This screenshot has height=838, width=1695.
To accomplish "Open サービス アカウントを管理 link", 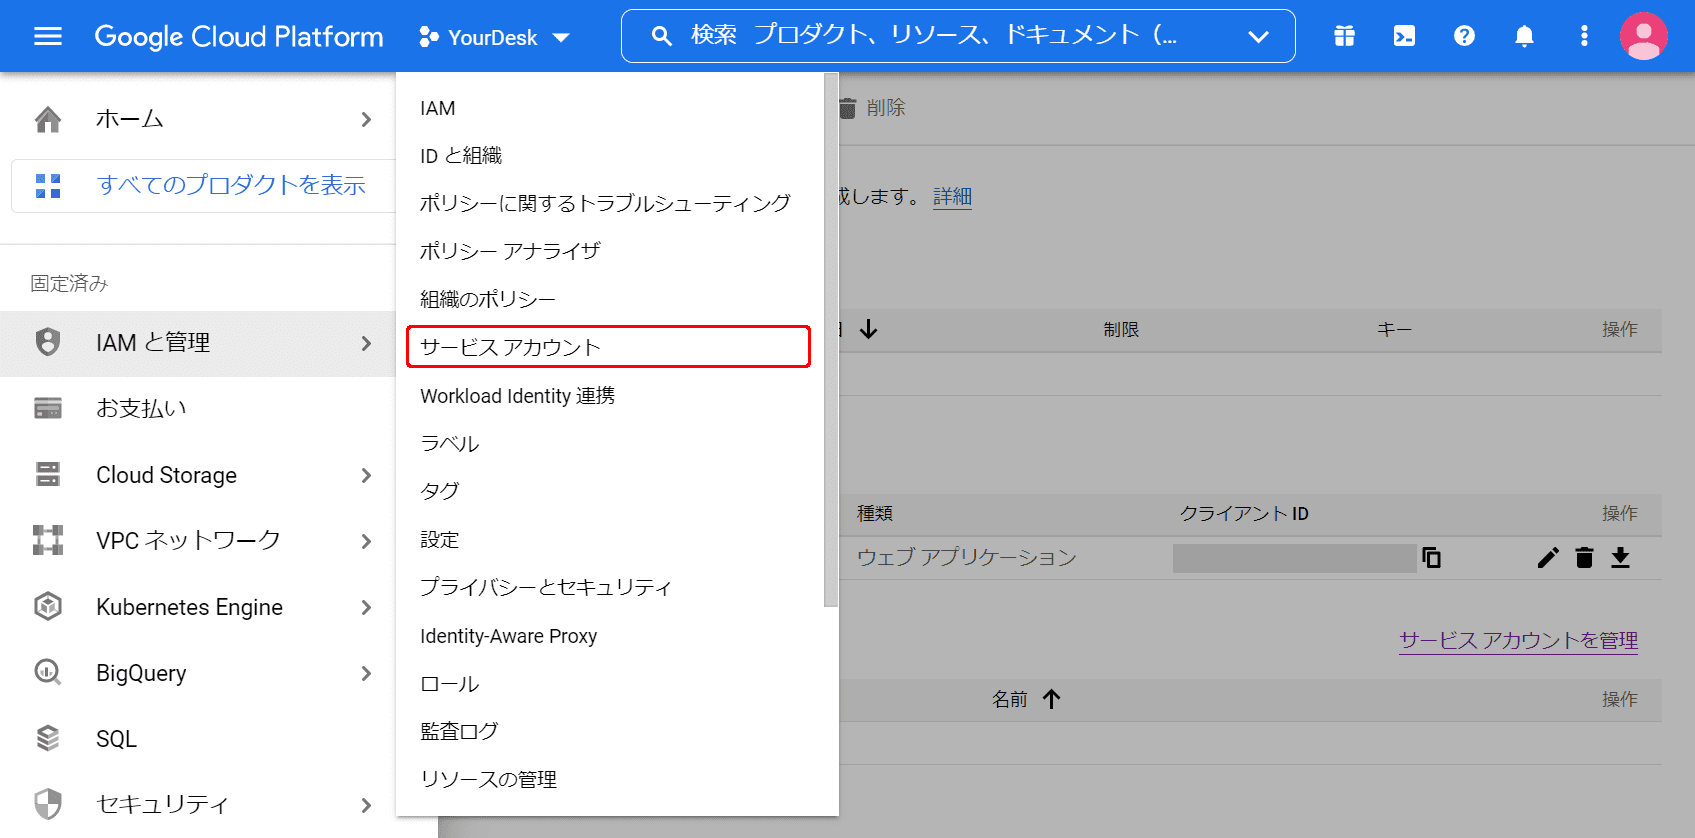I will pos(1518,640).
